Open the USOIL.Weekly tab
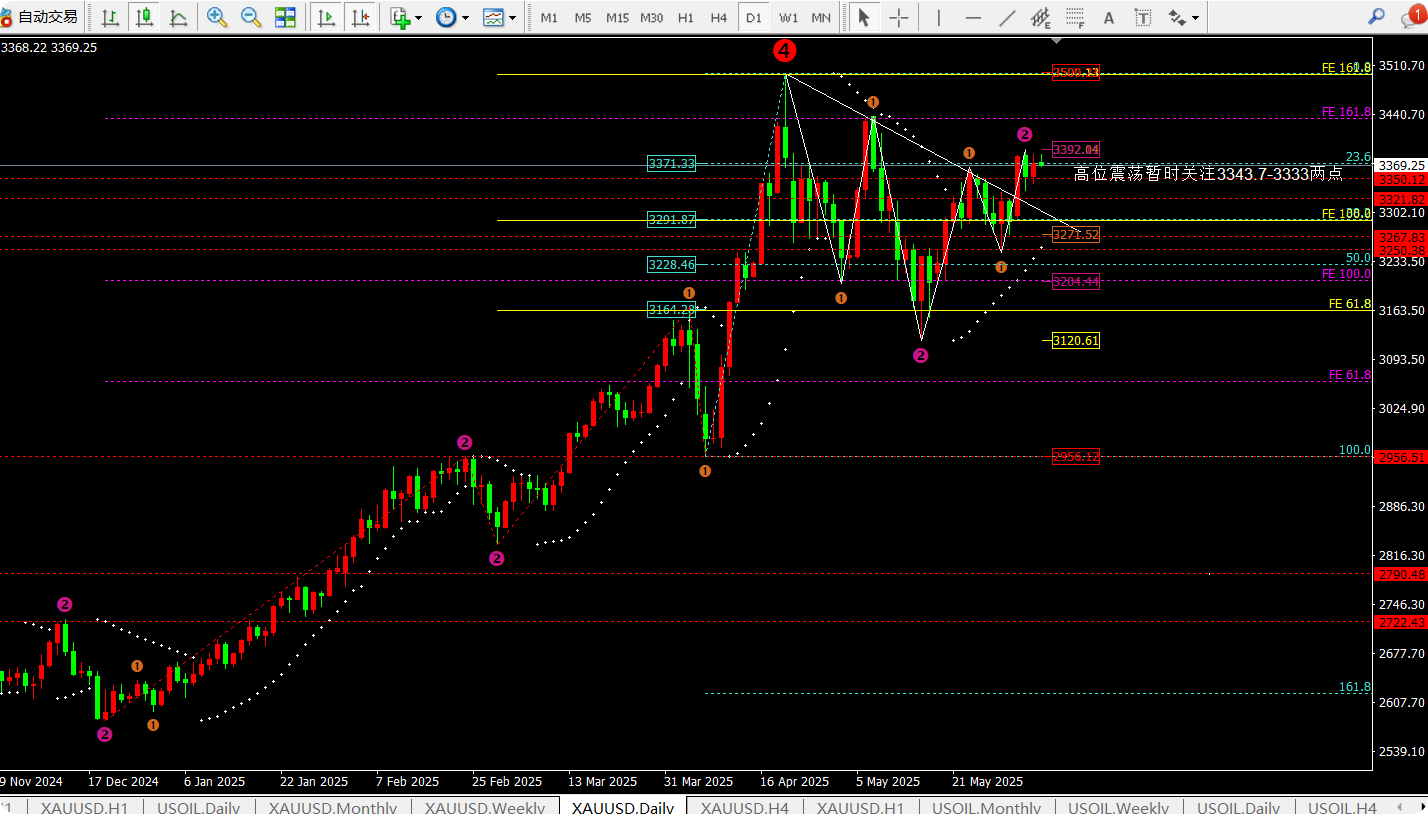 (x=1119, y=807)
